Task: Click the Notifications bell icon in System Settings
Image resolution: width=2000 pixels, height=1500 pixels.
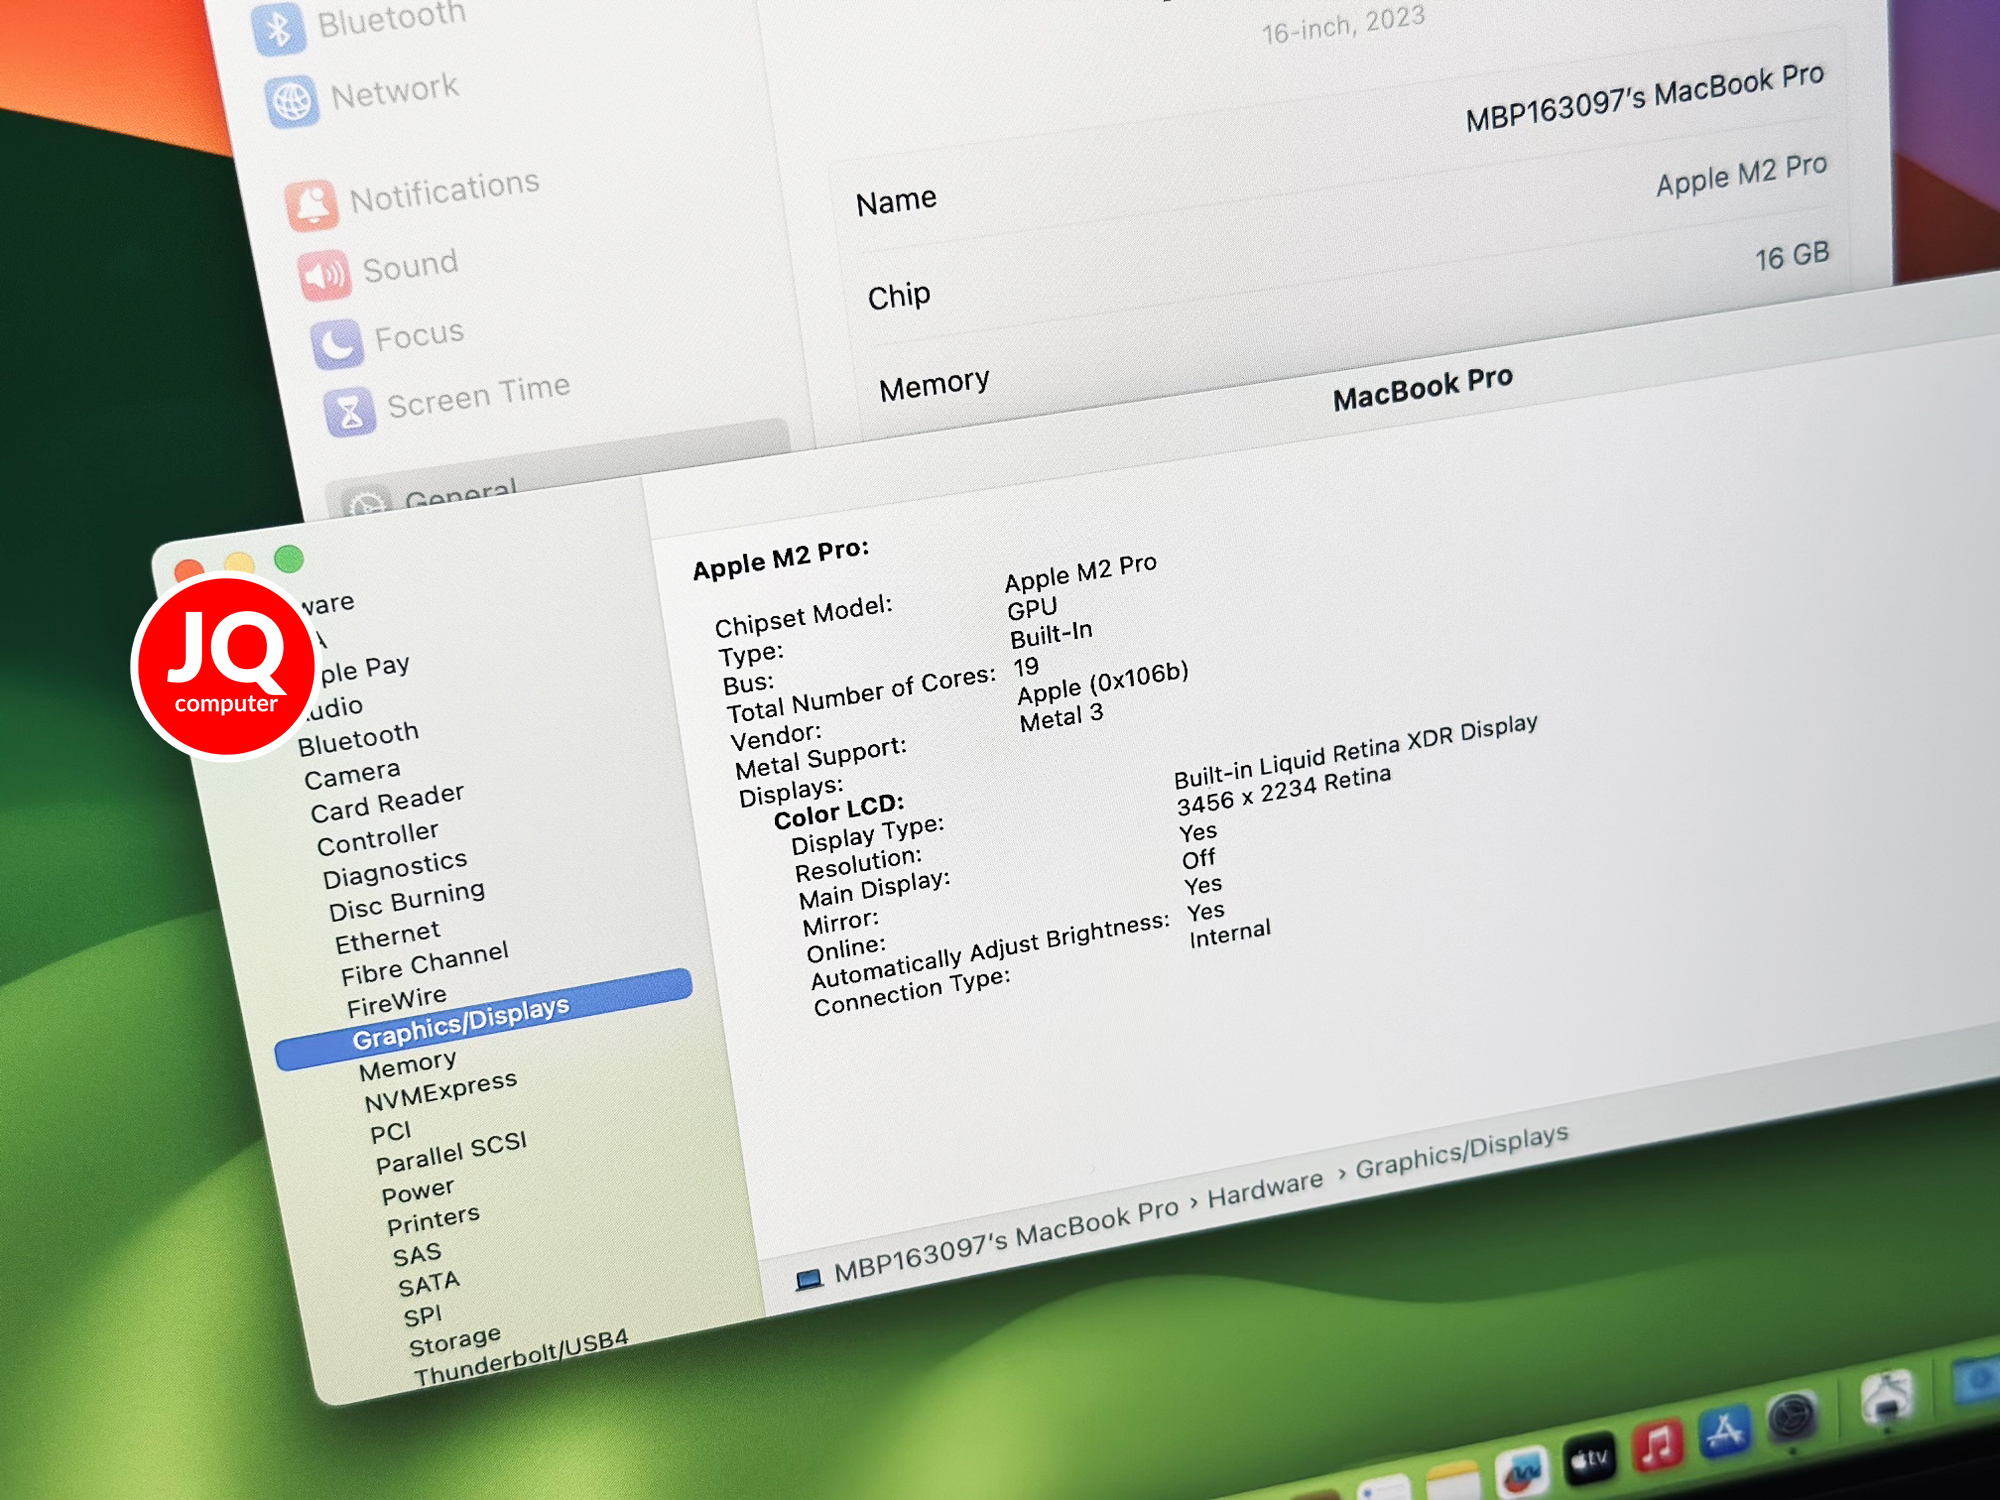Action: tap(312, 205)
